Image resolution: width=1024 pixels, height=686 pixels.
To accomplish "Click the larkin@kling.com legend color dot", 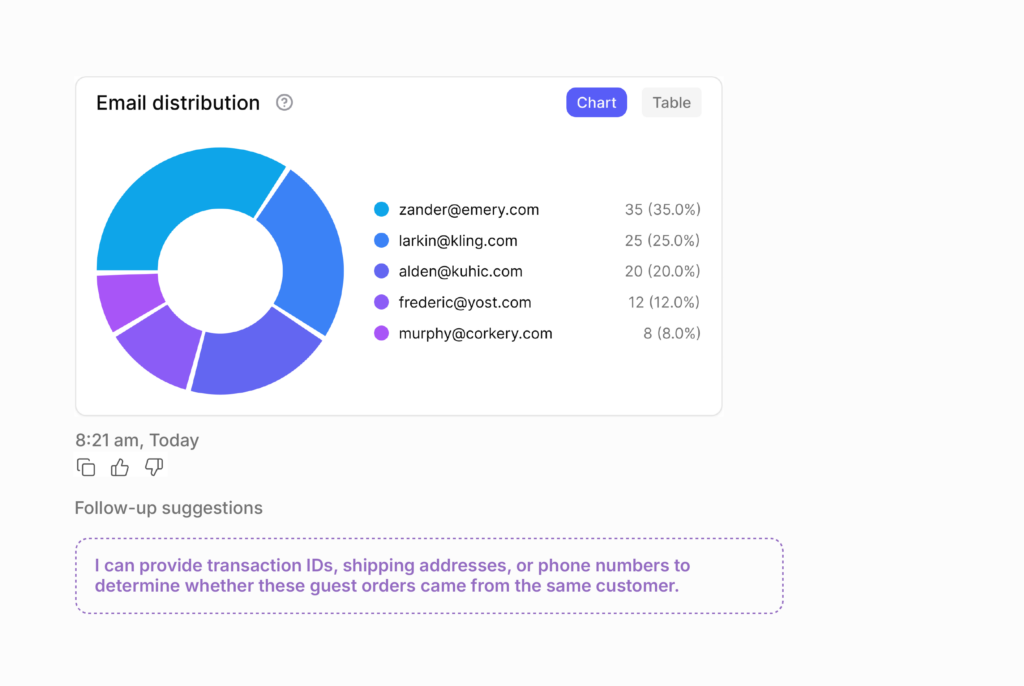I will pos(381,241).
